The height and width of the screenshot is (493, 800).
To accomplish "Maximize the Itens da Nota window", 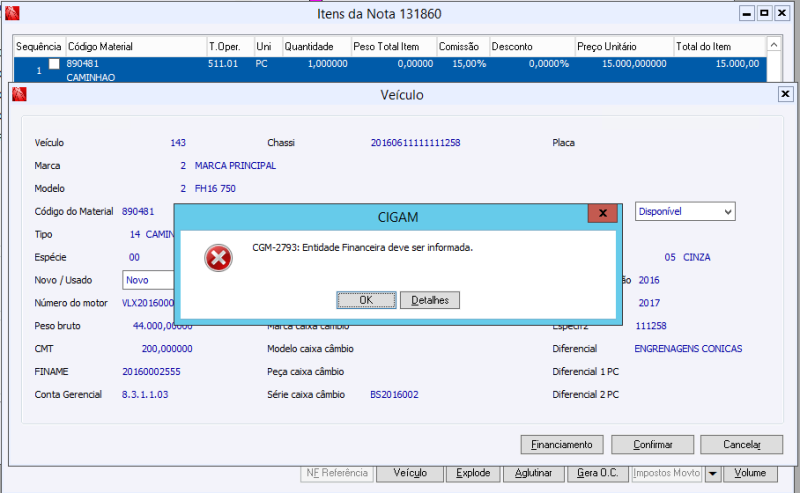I will pyautogui.click(x=764, y=13).
